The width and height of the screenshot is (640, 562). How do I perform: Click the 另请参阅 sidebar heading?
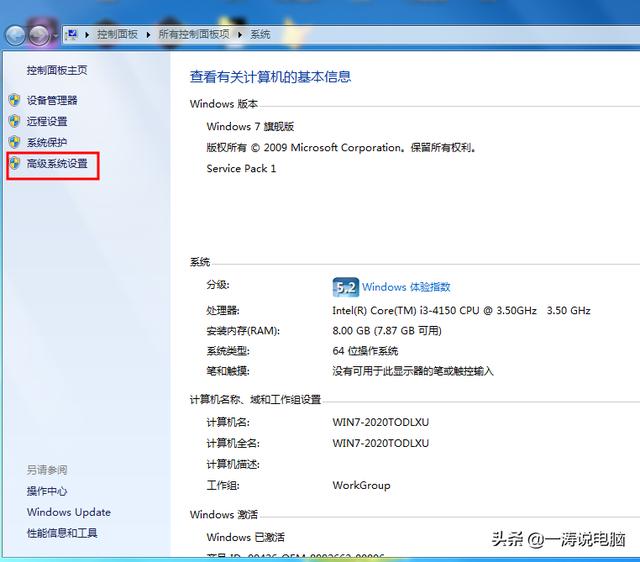47,470
